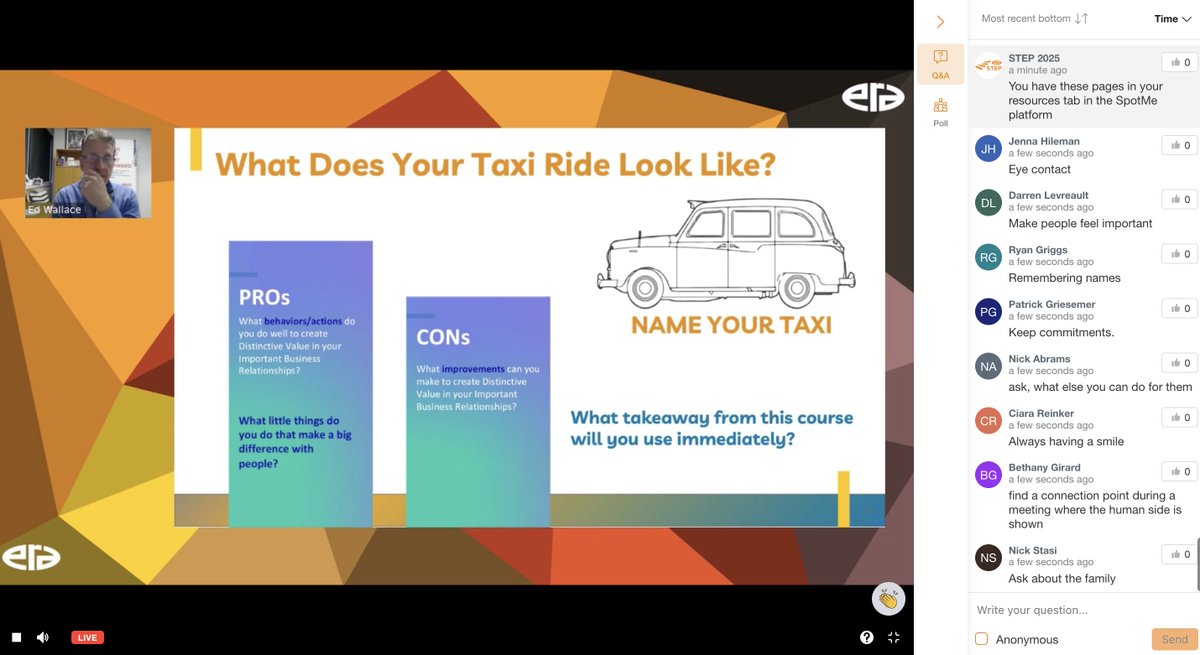Select the text Remembering names
Screen dimensions: 1200x655
tap(1064, 278)
